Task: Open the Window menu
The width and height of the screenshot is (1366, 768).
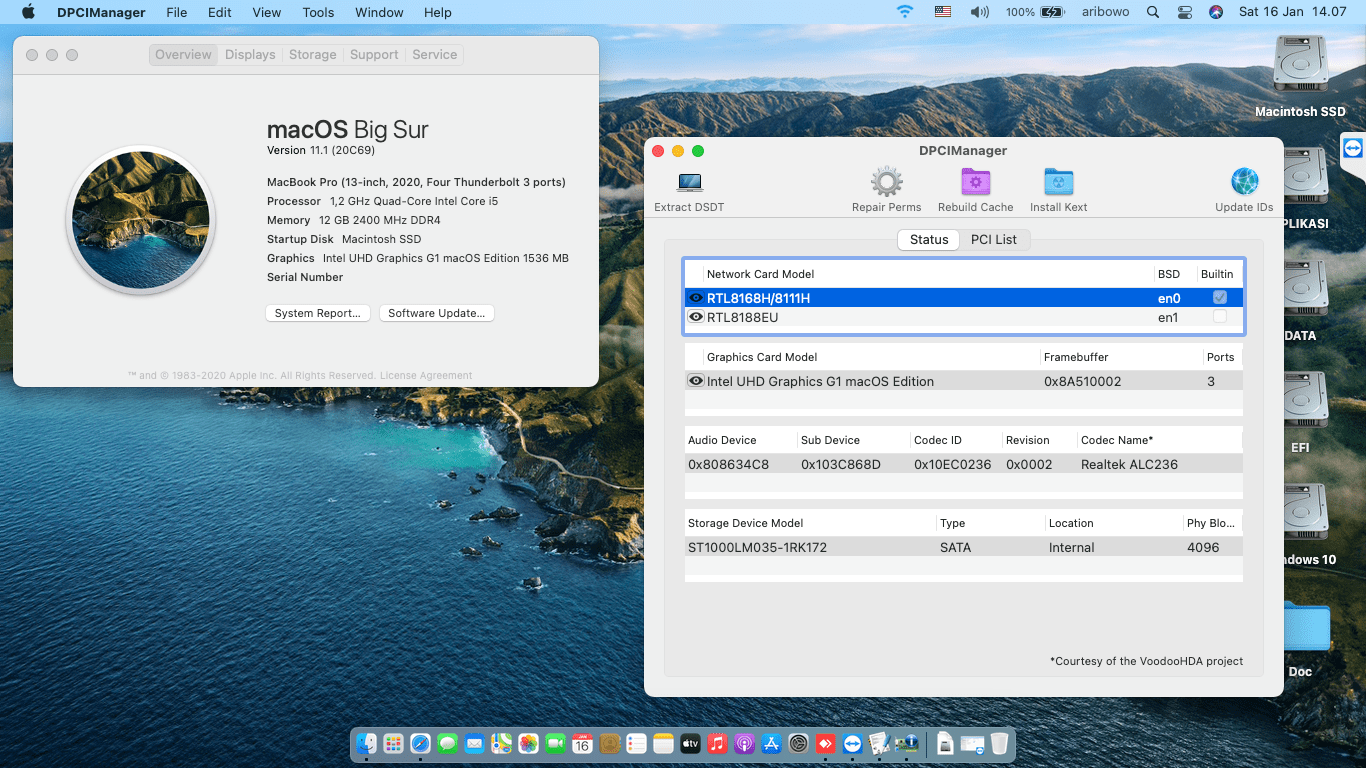Action: pos(379,12)
